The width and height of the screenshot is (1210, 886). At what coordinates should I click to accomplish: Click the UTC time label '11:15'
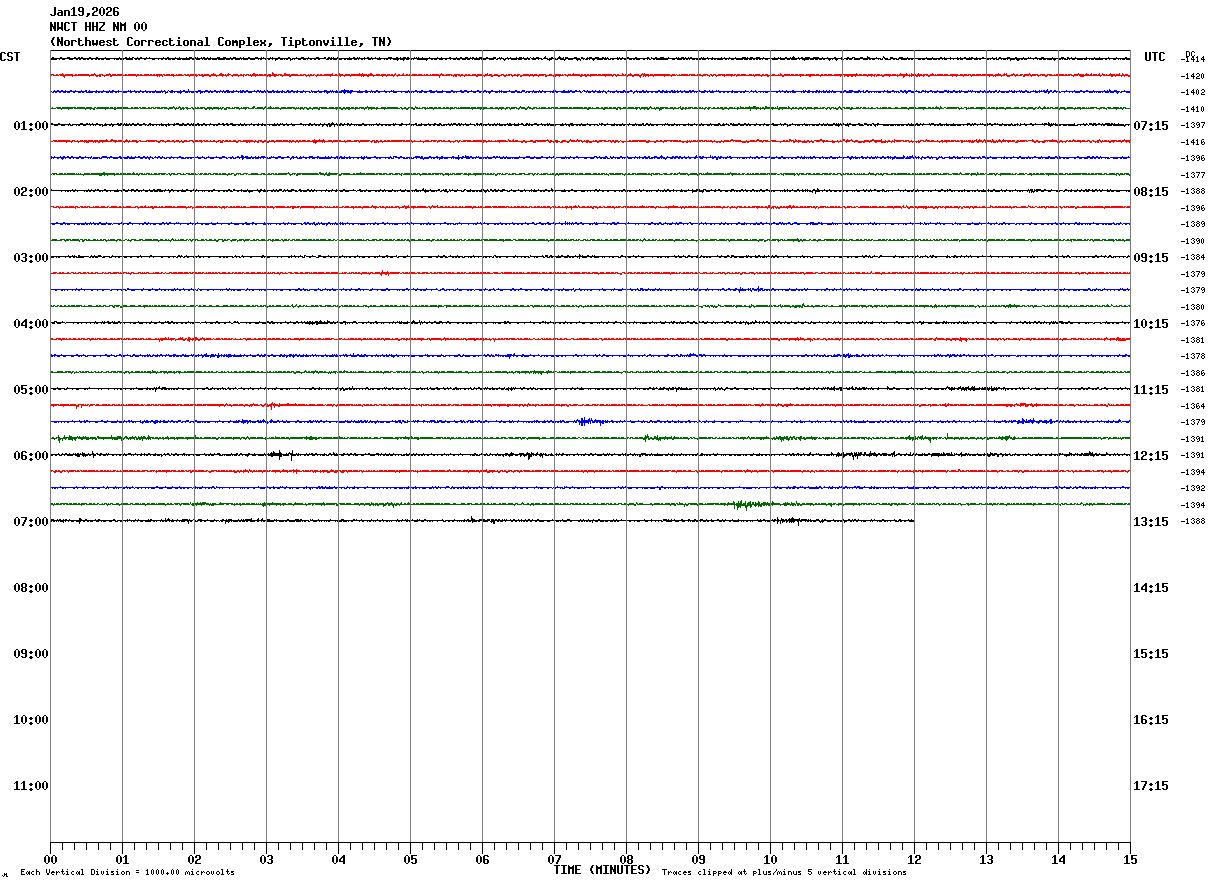(x=1151, y=390)
